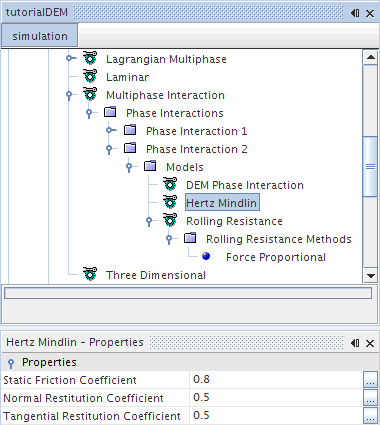Select the Models tree item

(185, 167)
